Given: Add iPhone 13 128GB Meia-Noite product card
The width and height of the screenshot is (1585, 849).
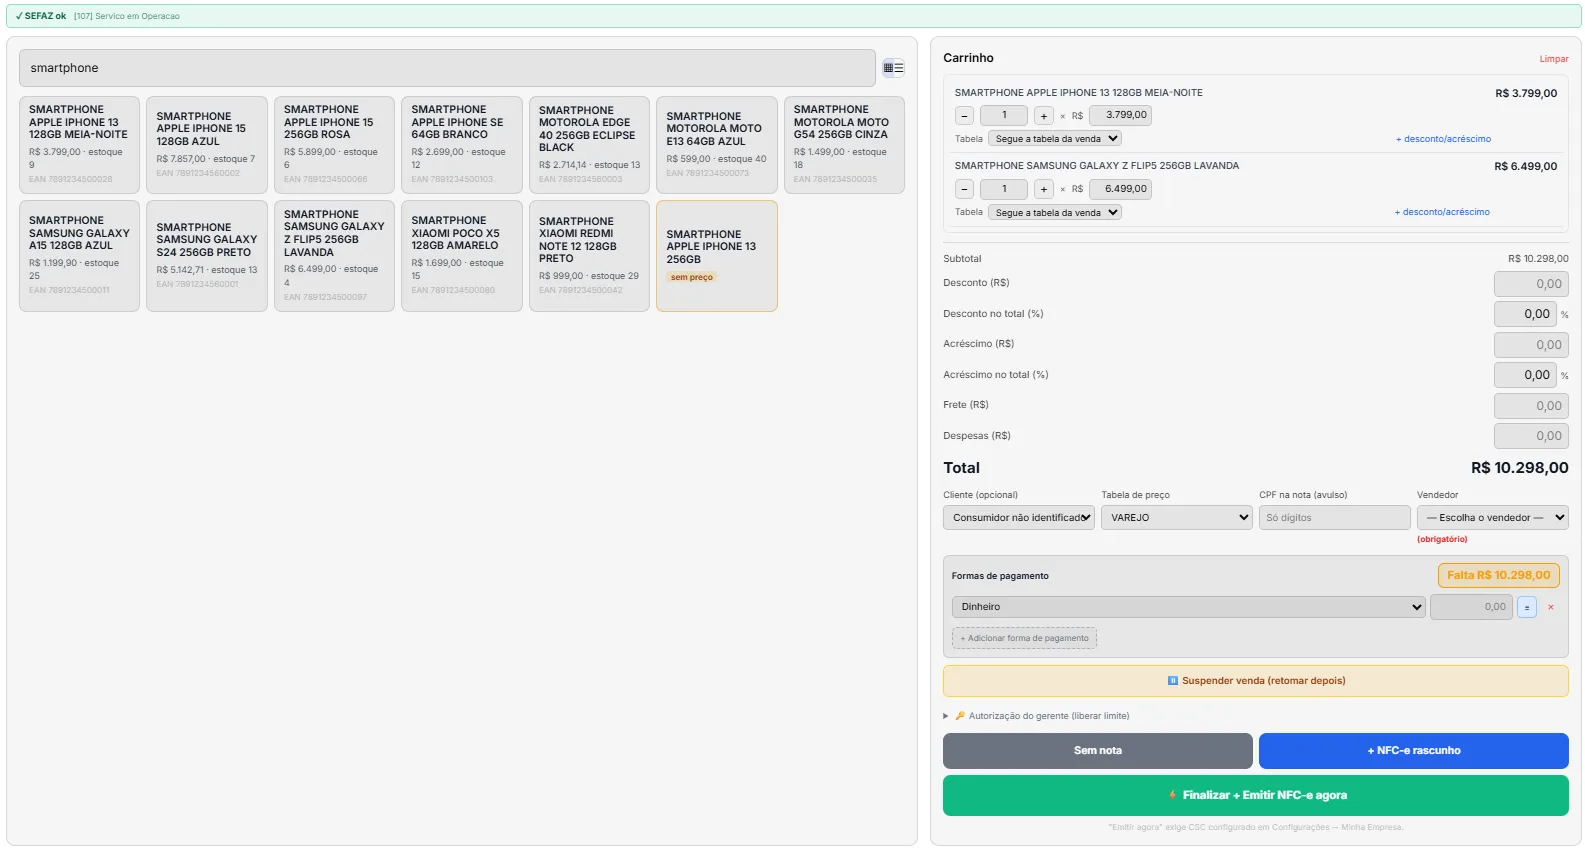Looking at the screenshot, I should [x=80, y=145].
